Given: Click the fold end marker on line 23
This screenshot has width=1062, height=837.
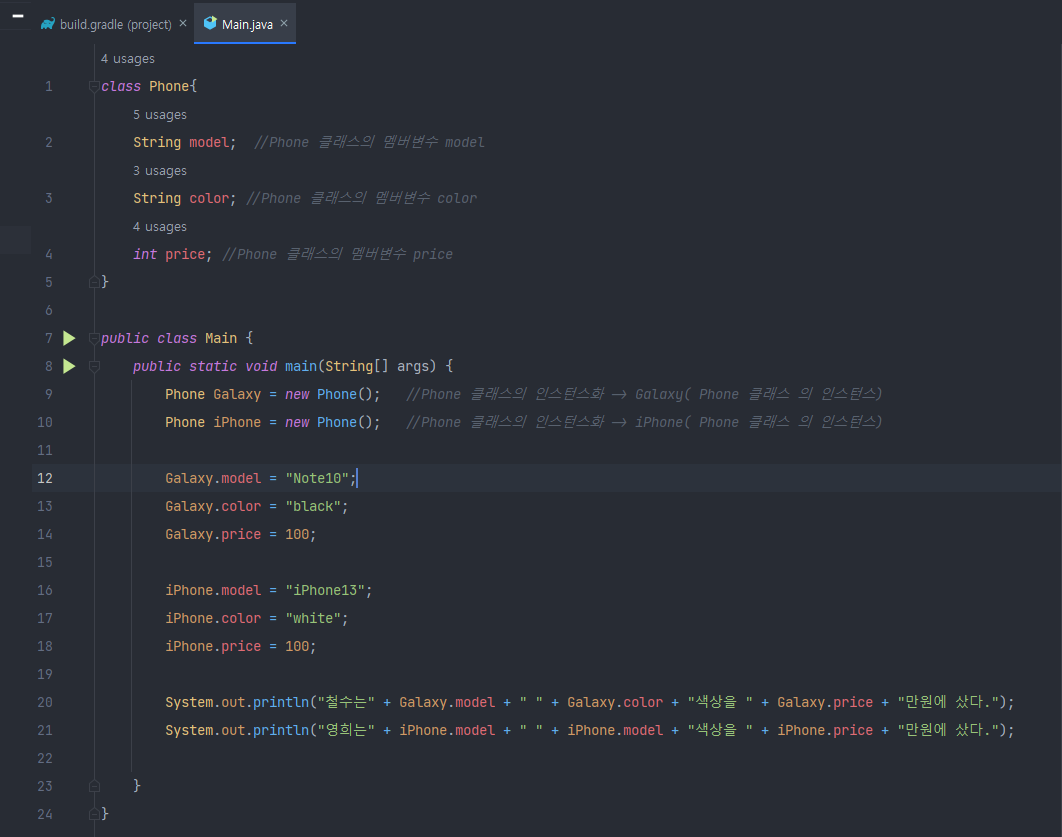Looking at the screenshot, I should 94,786.
